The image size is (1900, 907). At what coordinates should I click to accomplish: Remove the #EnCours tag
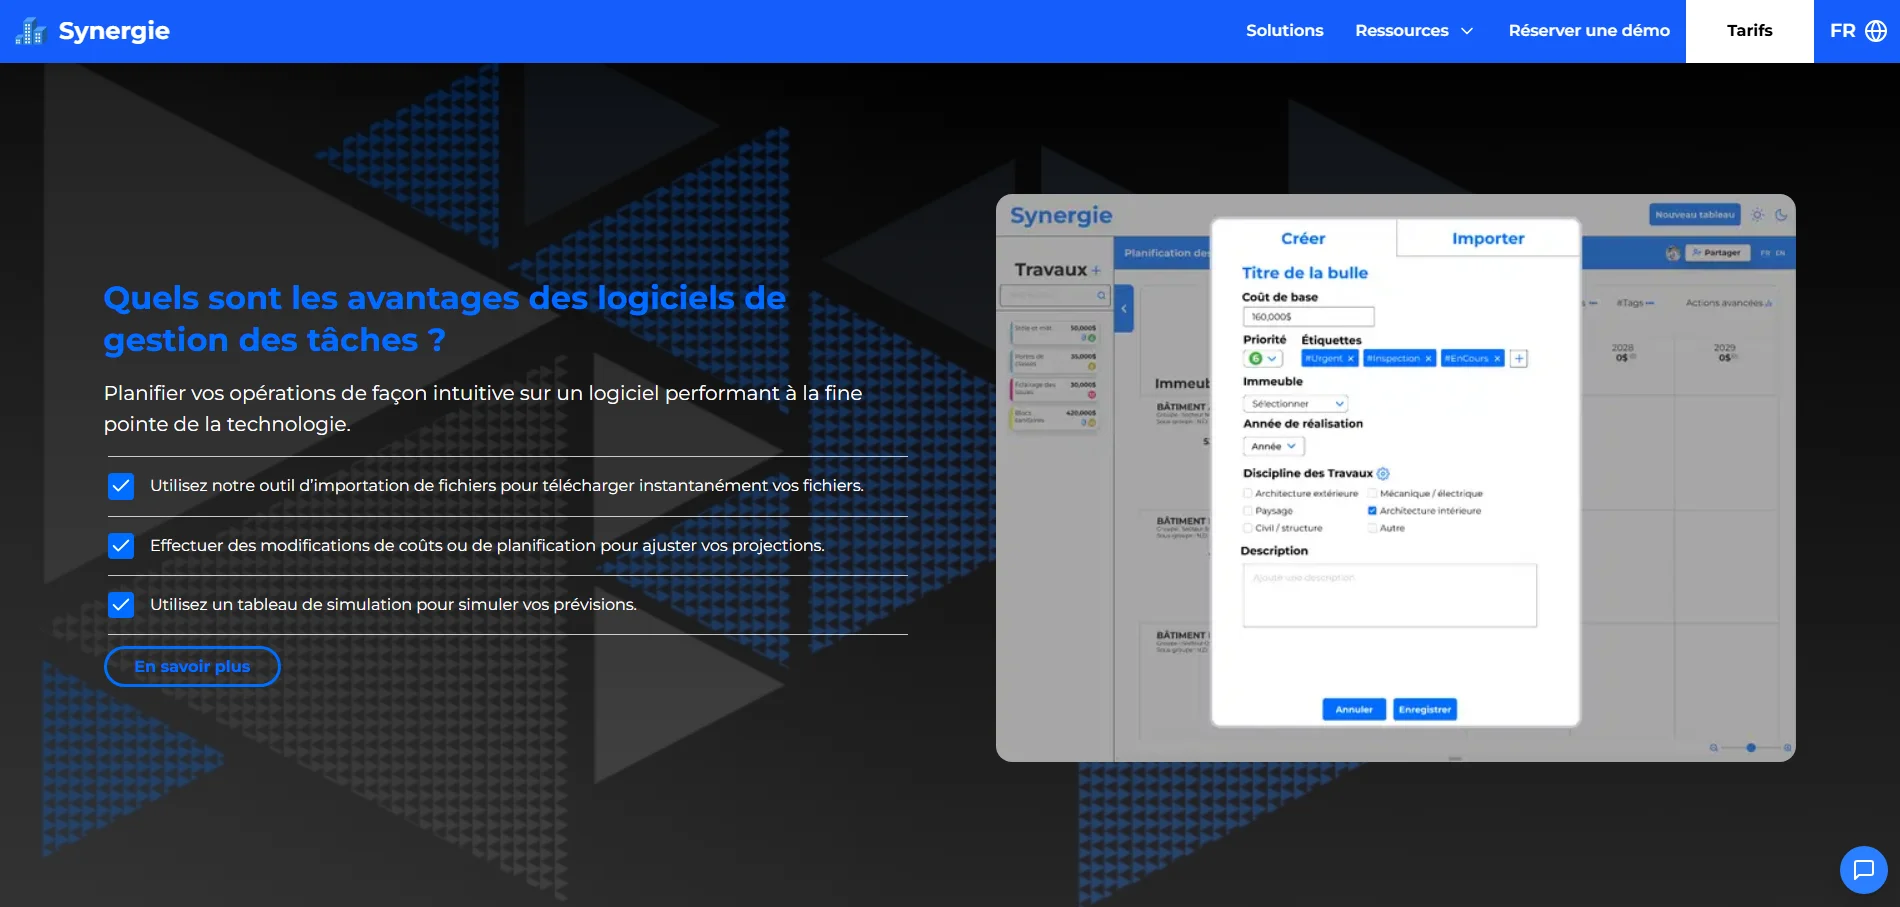1497,358
